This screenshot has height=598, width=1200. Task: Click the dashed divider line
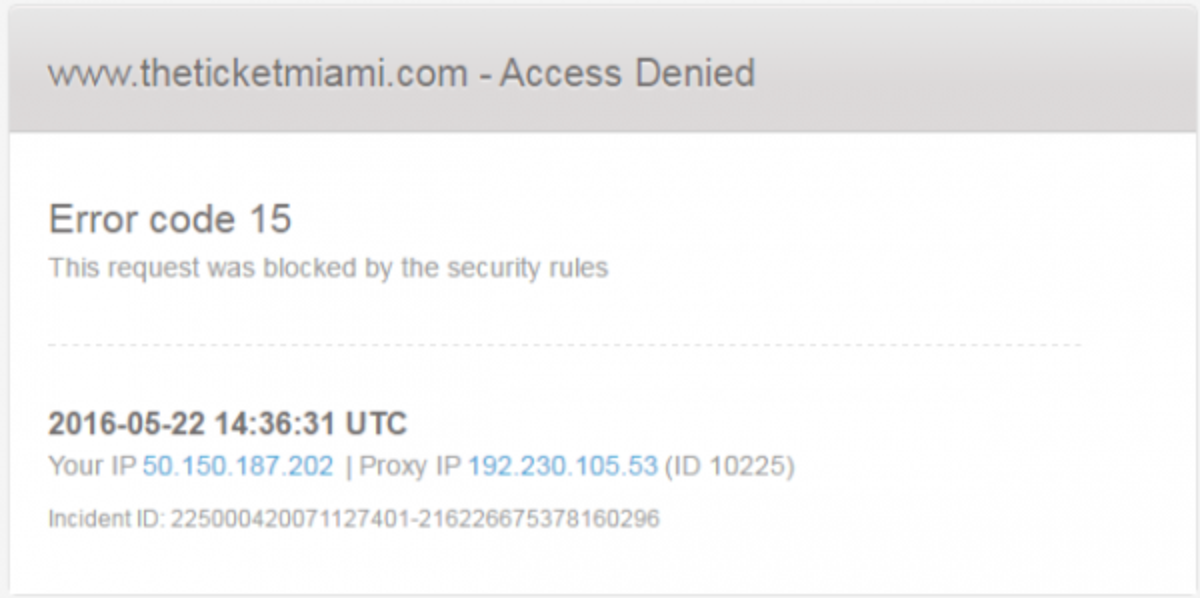pyautogui.click(x=564, y=345)
